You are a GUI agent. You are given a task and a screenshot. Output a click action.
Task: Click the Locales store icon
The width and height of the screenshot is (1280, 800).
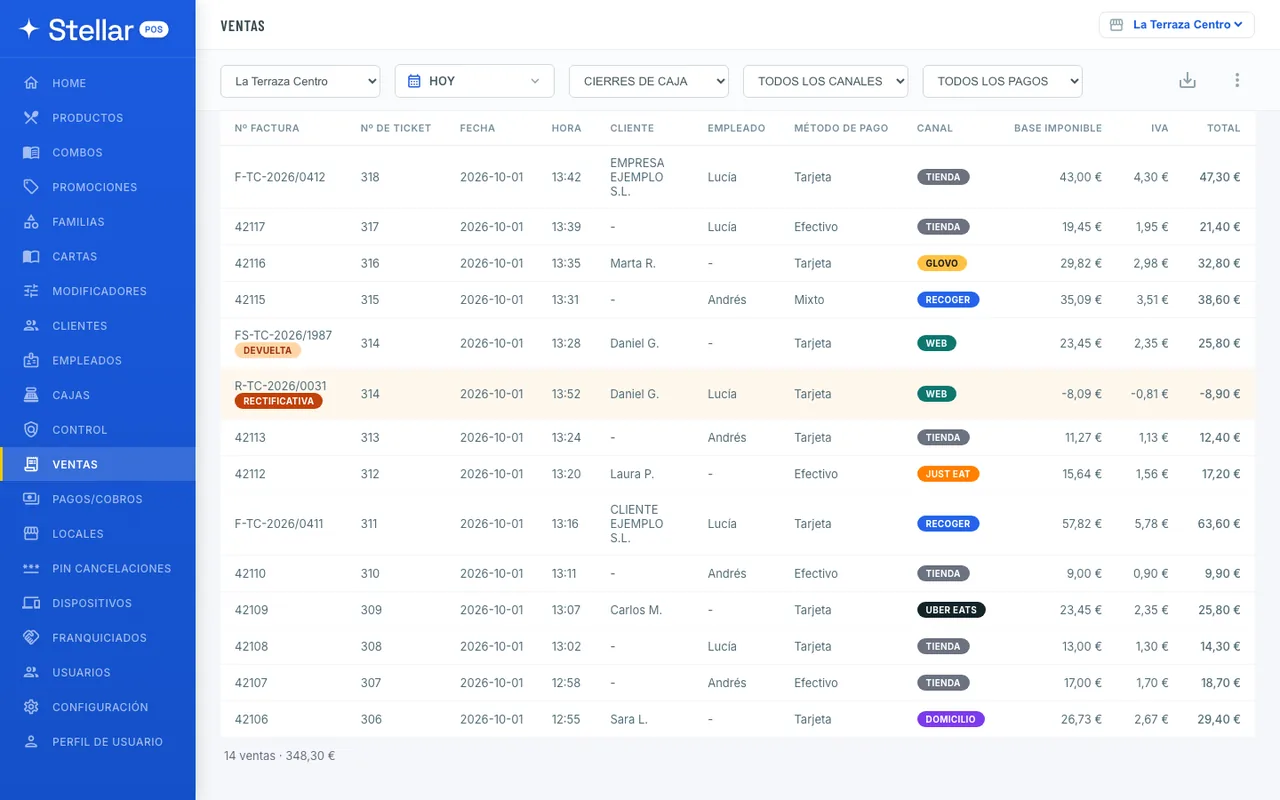tap(31, 534)
